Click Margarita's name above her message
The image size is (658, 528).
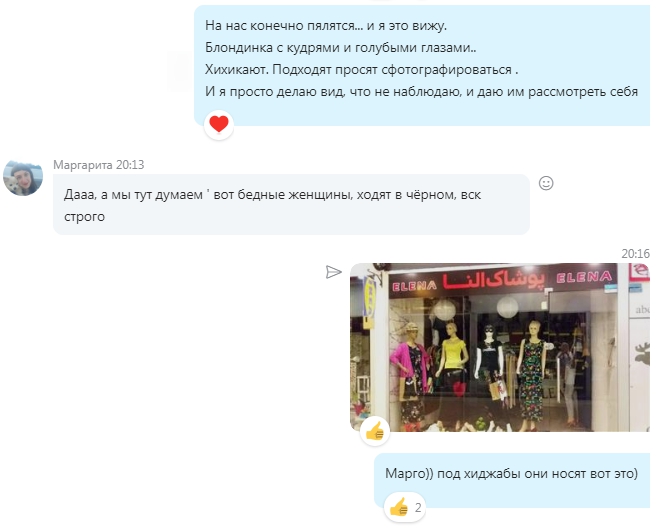83,165
